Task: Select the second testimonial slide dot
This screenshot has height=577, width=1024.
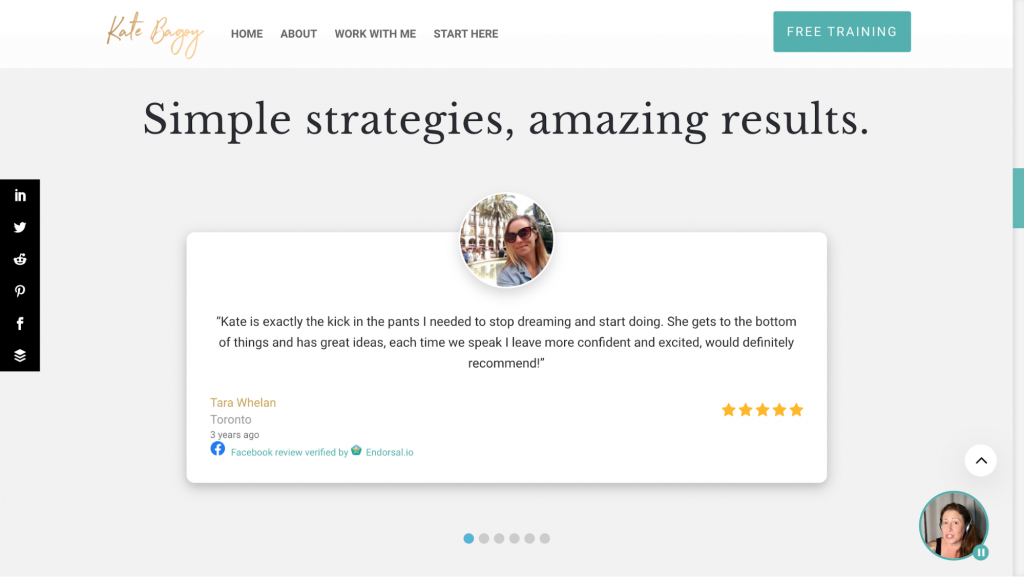Action: [484, 538]
